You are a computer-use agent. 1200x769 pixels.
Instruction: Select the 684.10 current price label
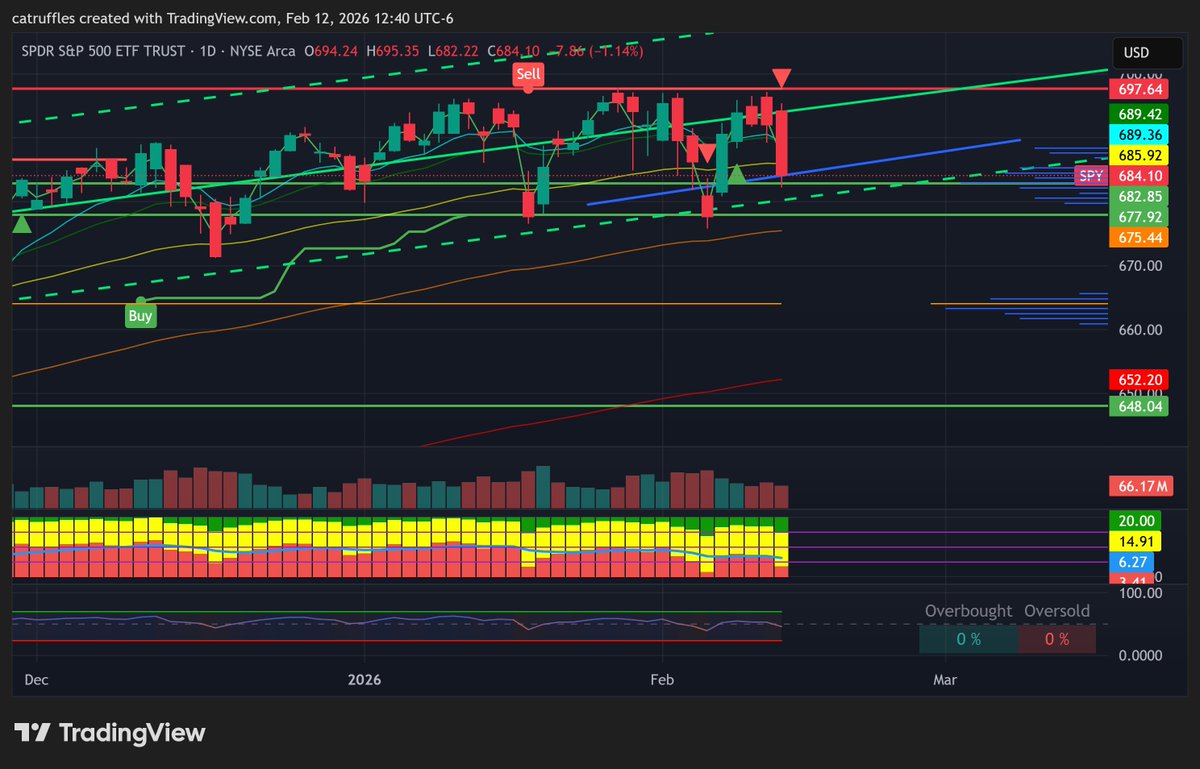1140,176
